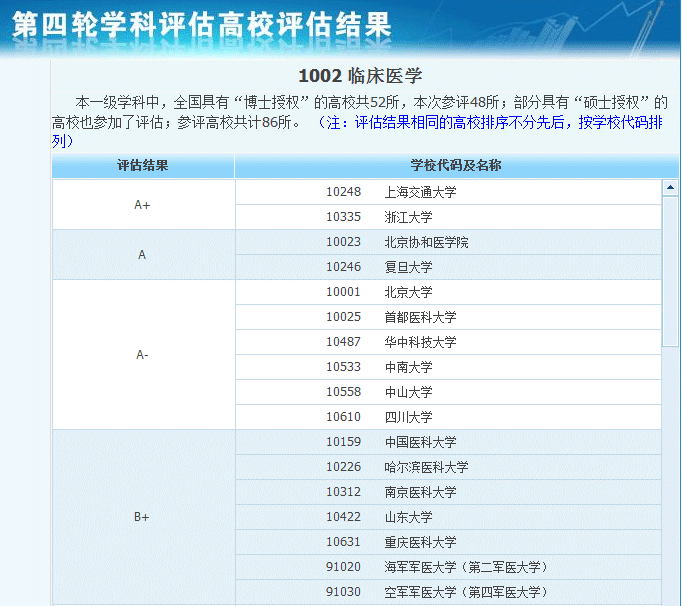682x606 pixels.
Task: Select the row 10248 上海交通大学
Action: (x=448, y=192)
